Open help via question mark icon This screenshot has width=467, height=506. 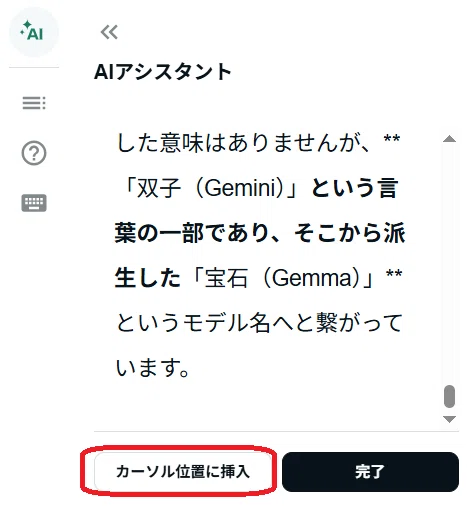click(x=34, y=153)
